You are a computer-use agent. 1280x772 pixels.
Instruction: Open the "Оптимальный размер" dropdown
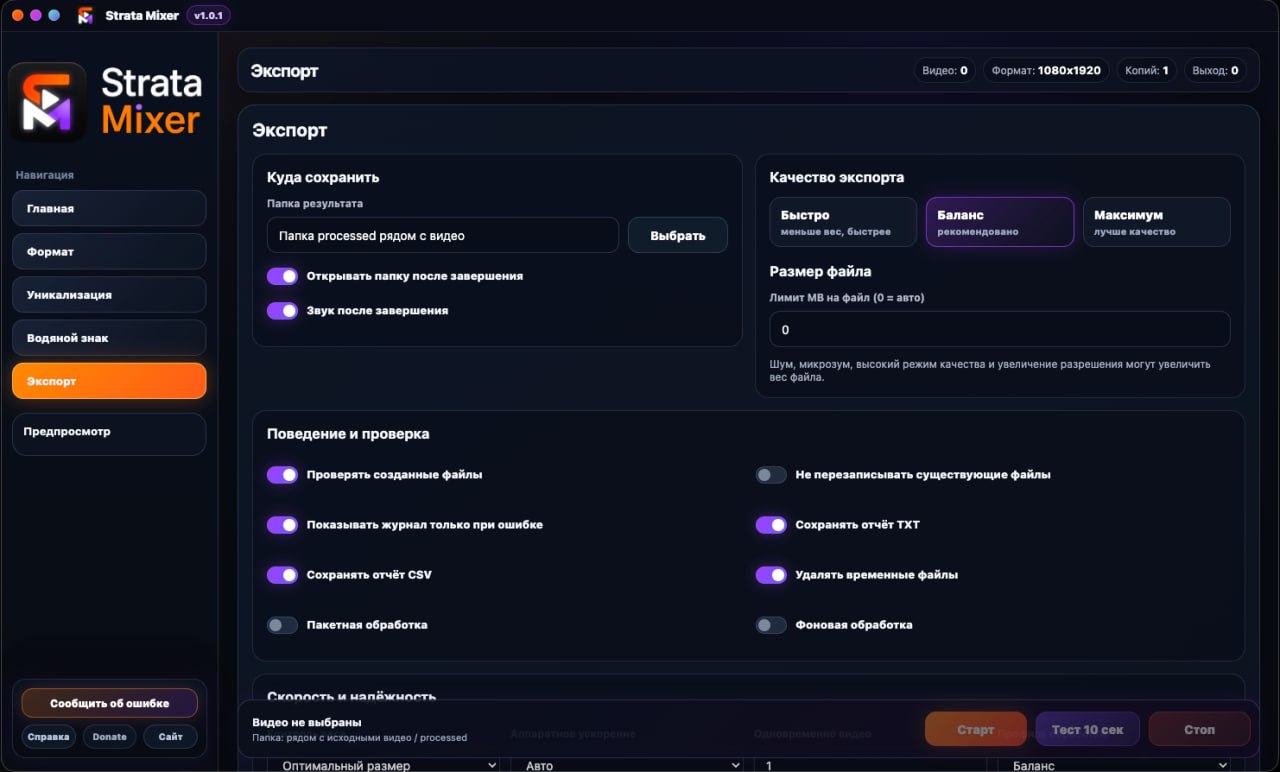(x=385, y=765)
